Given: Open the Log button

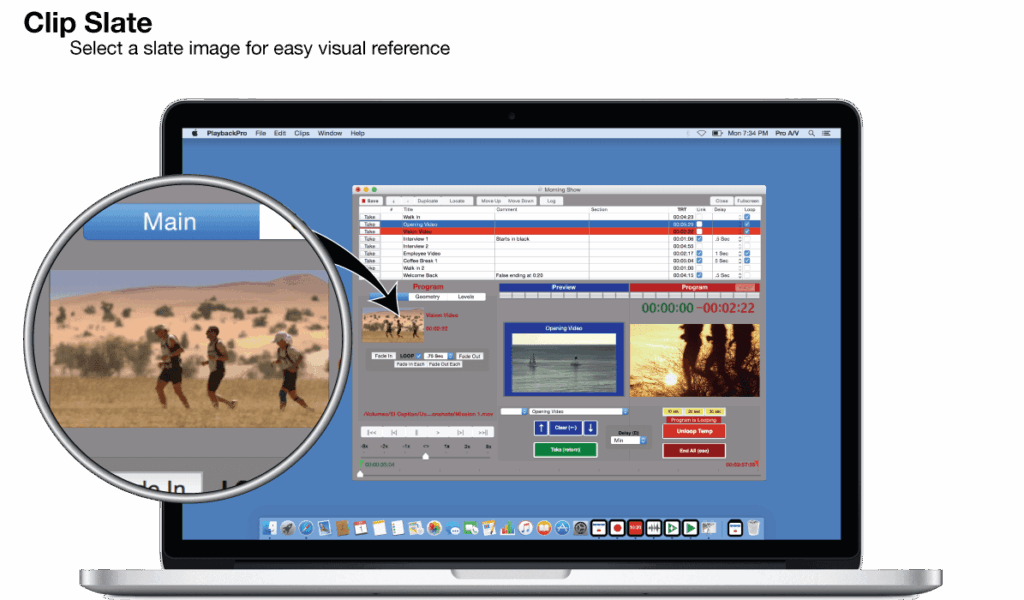Looking at the screenshot, I should click(551, 201).
